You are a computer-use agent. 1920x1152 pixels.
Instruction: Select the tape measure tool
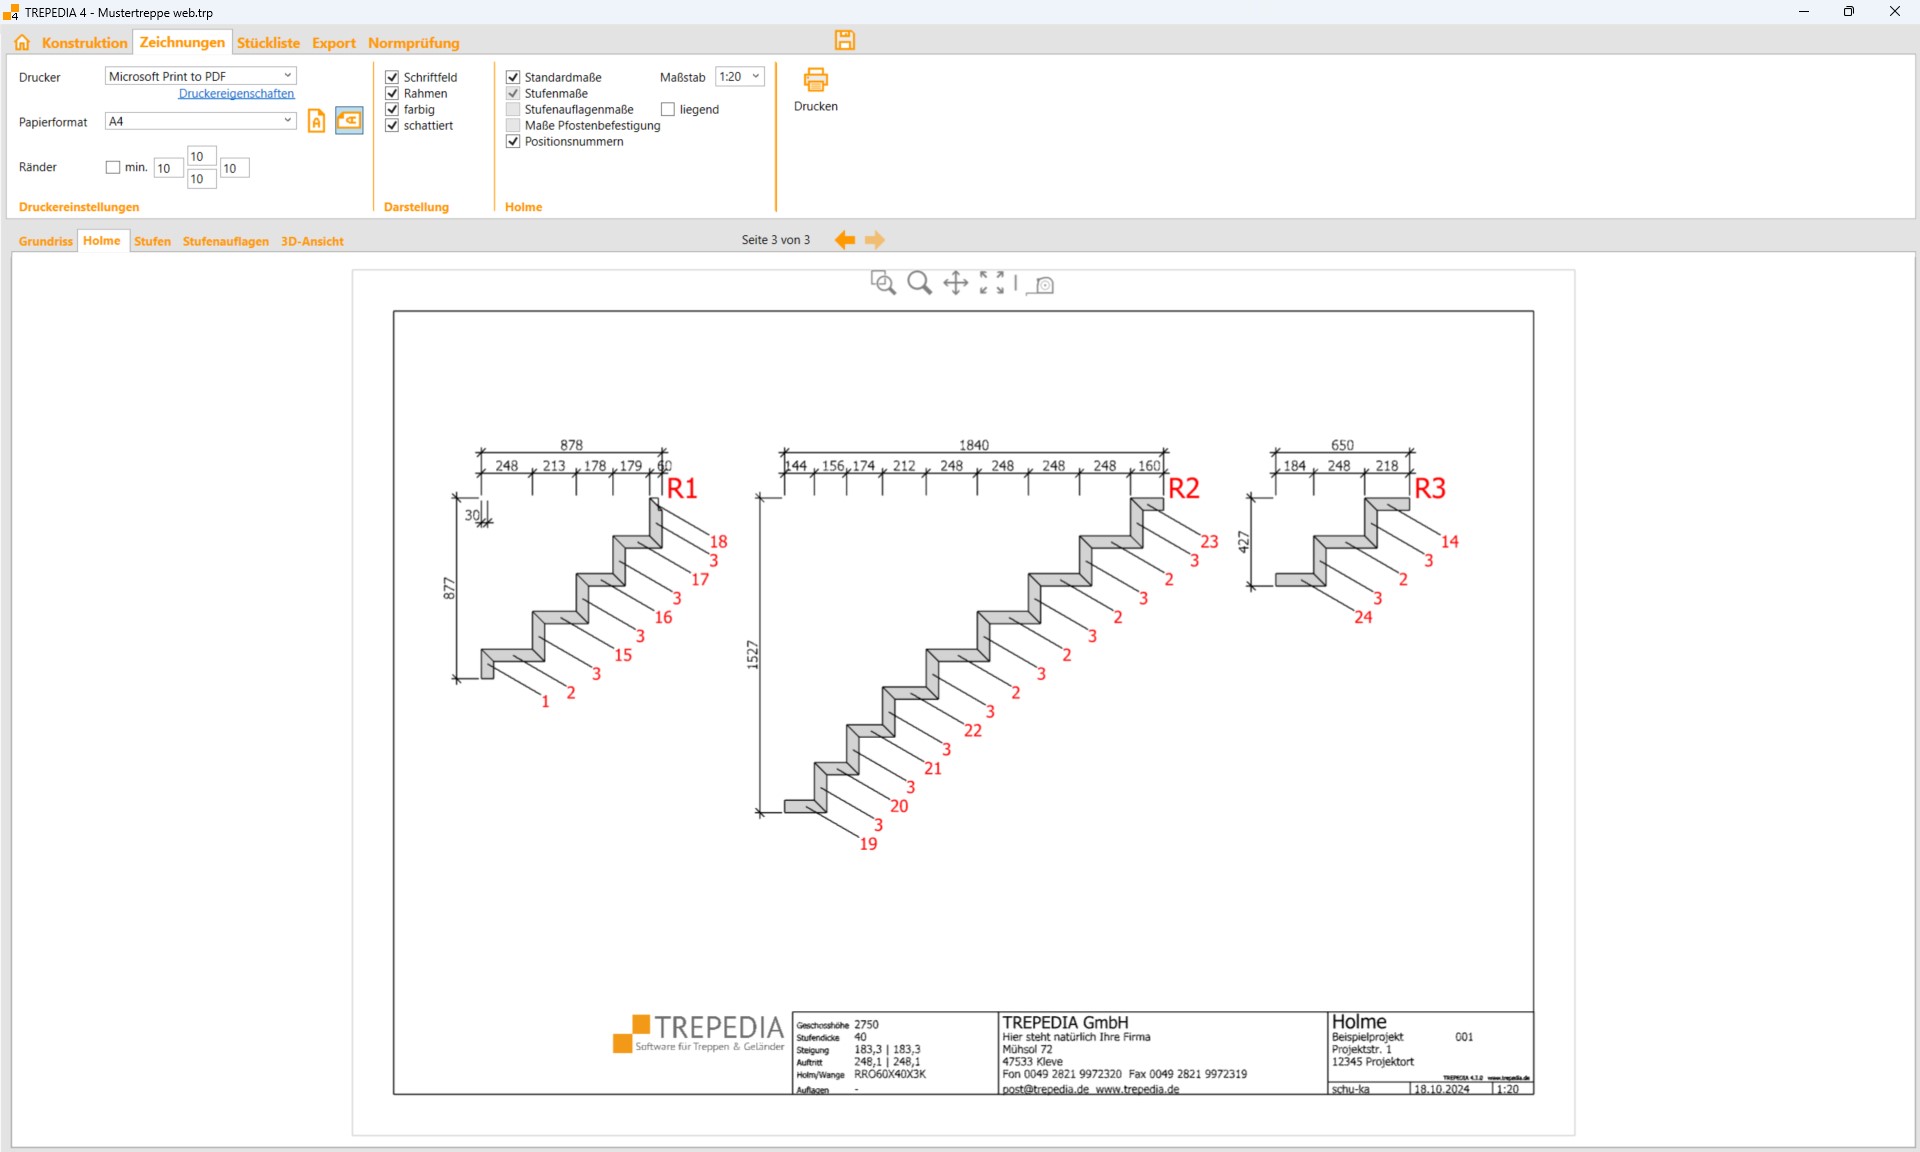pos(1042,285)
